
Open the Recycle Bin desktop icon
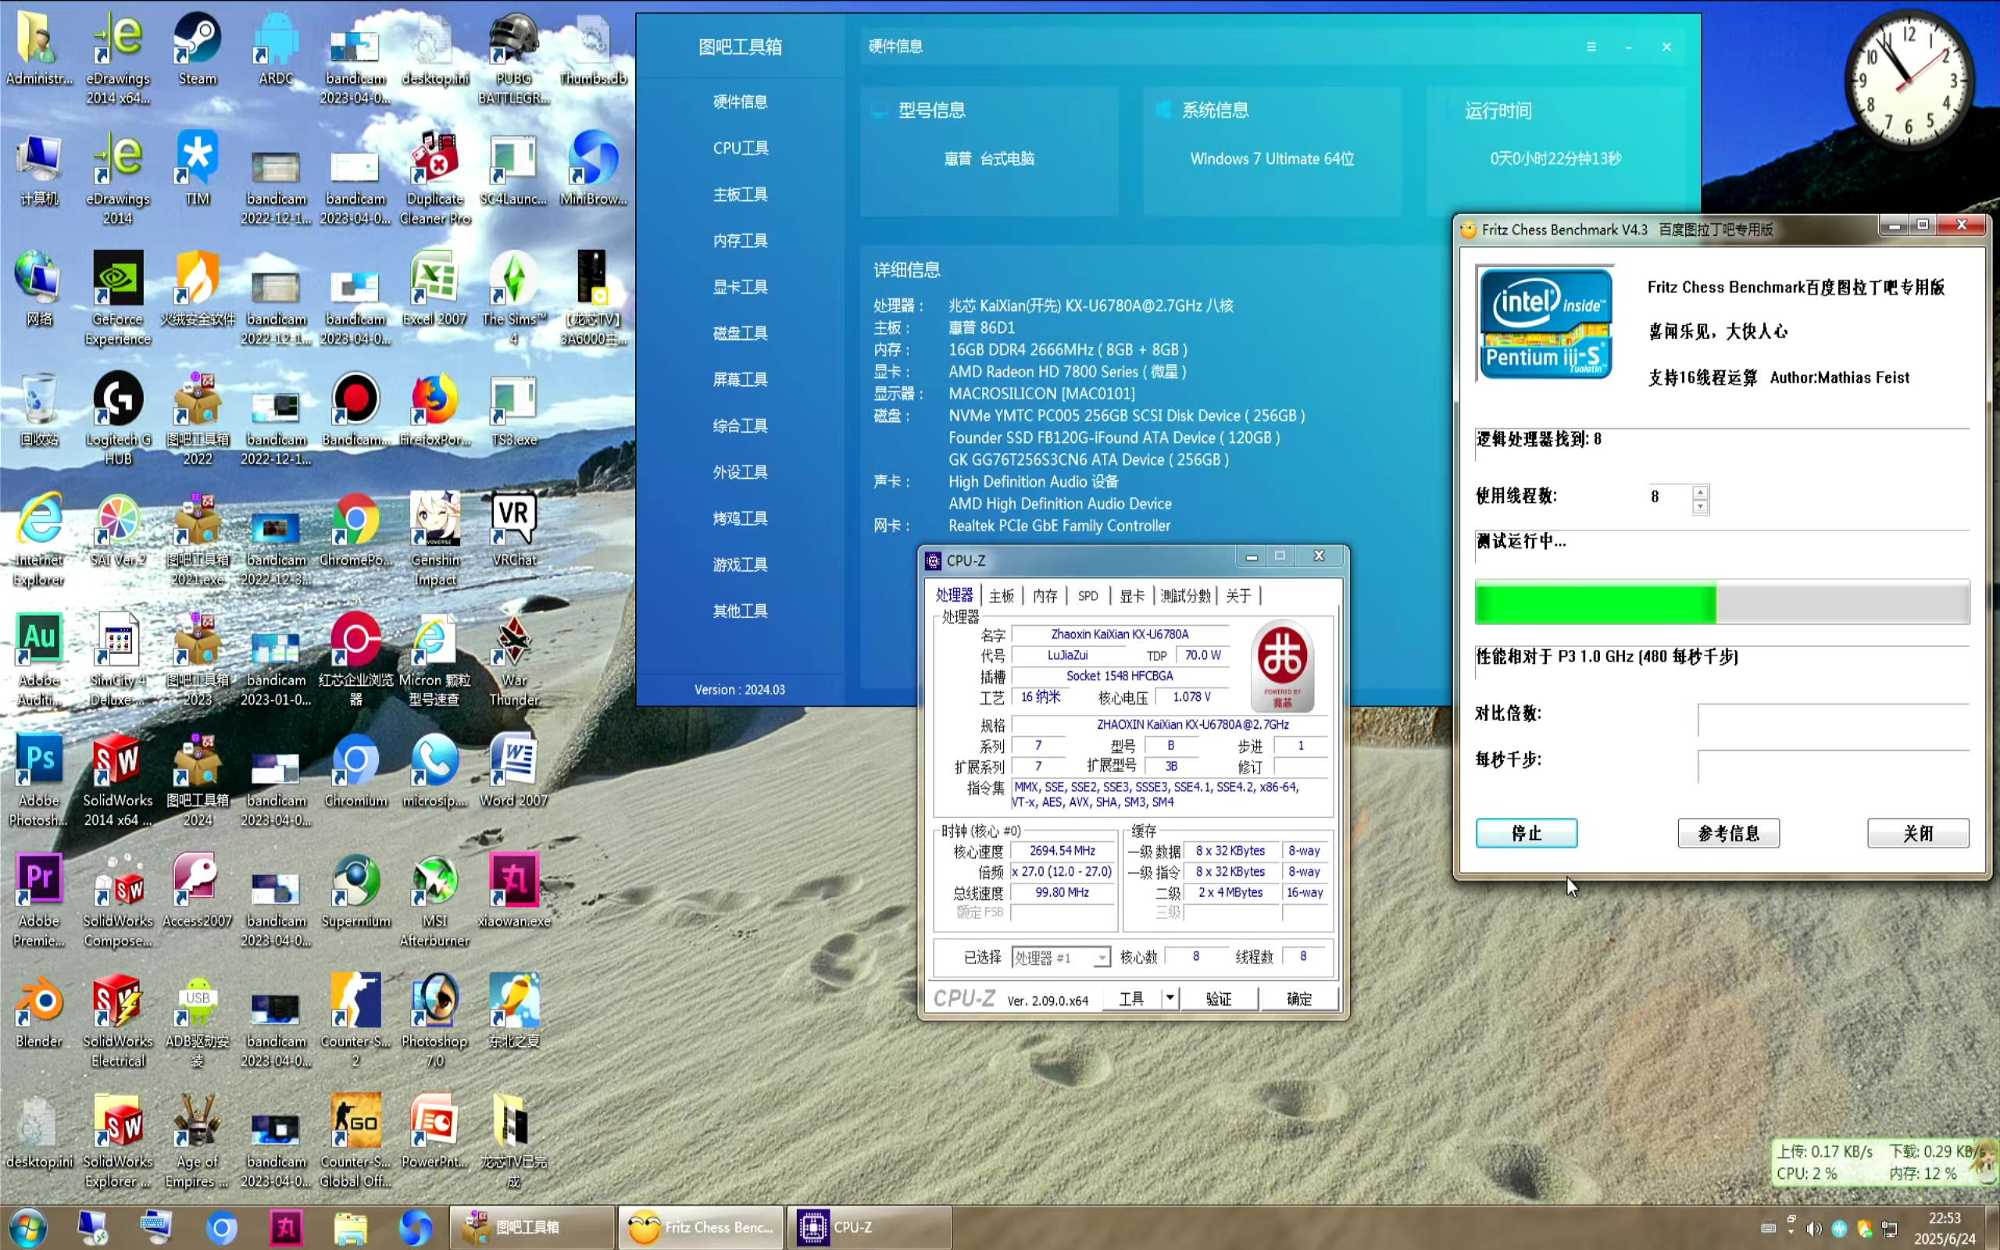(x=39, y=409)
